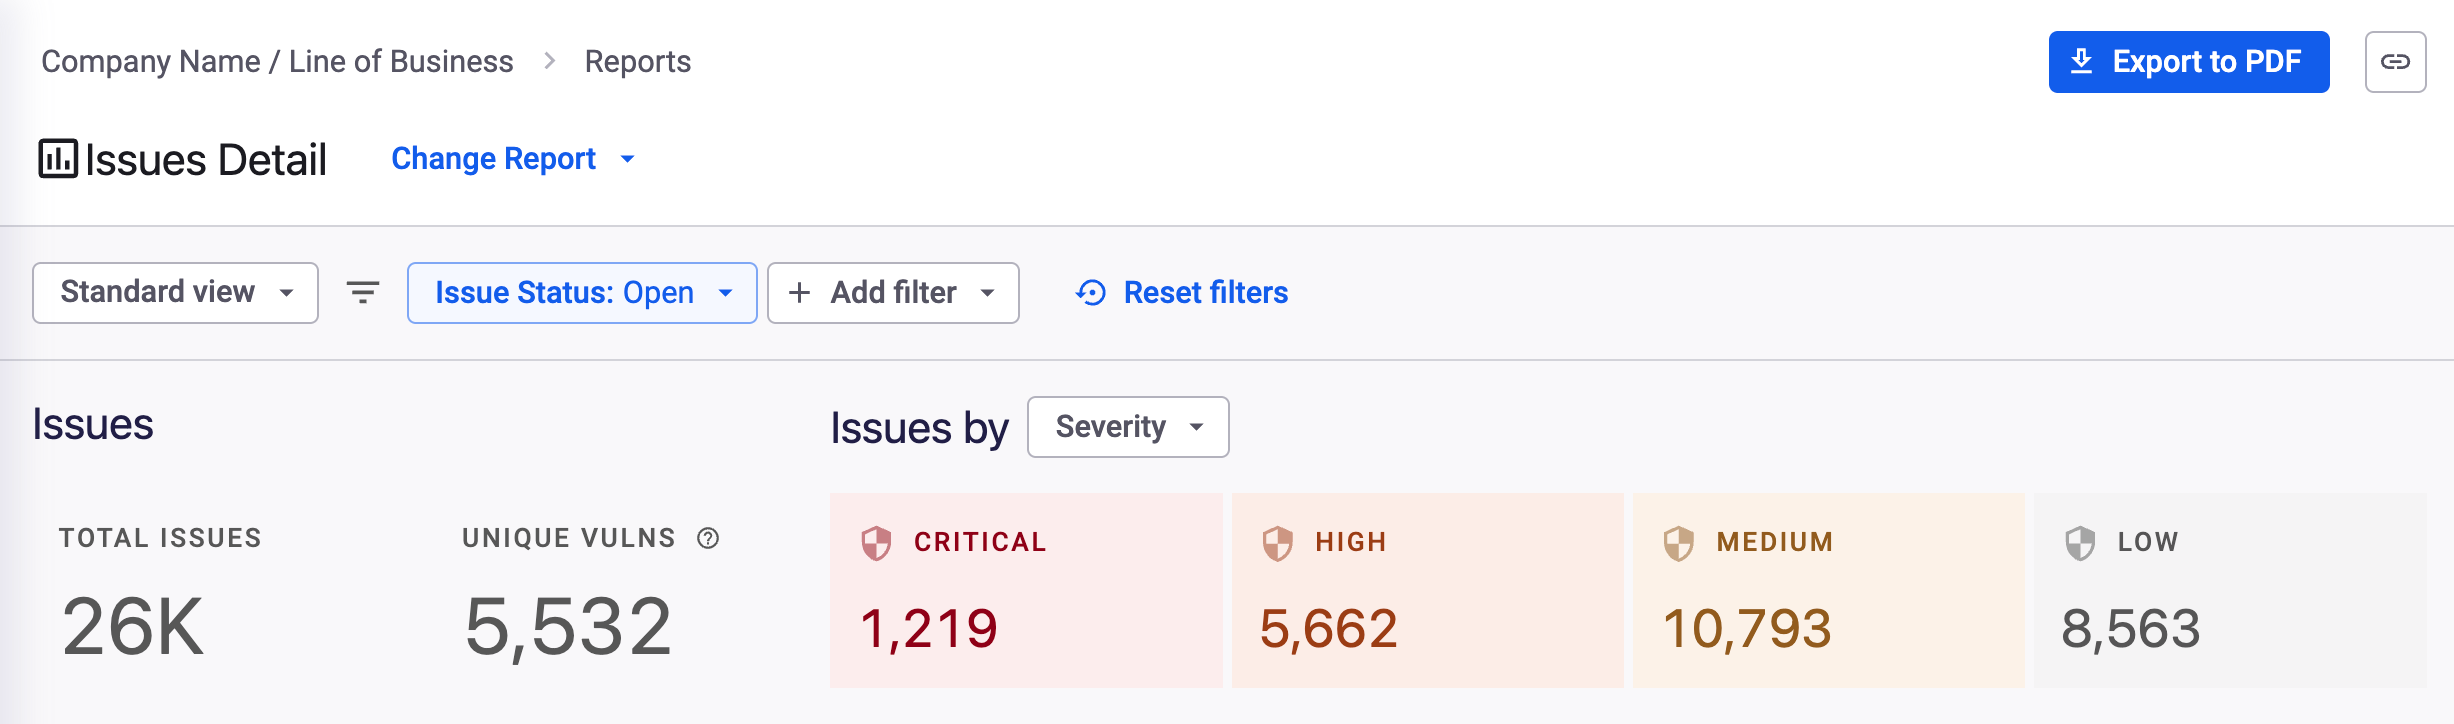This screenshot has height=724, width=2454.
Task: Click the Unique Vulns help icon
Action: click(x=708, y=538)
